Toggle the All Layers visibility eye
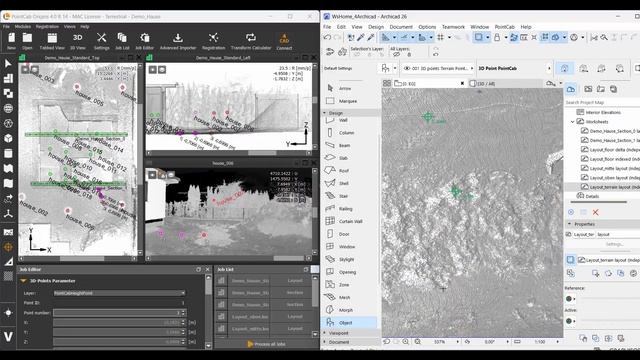640x360 pixels. (396, 54)
